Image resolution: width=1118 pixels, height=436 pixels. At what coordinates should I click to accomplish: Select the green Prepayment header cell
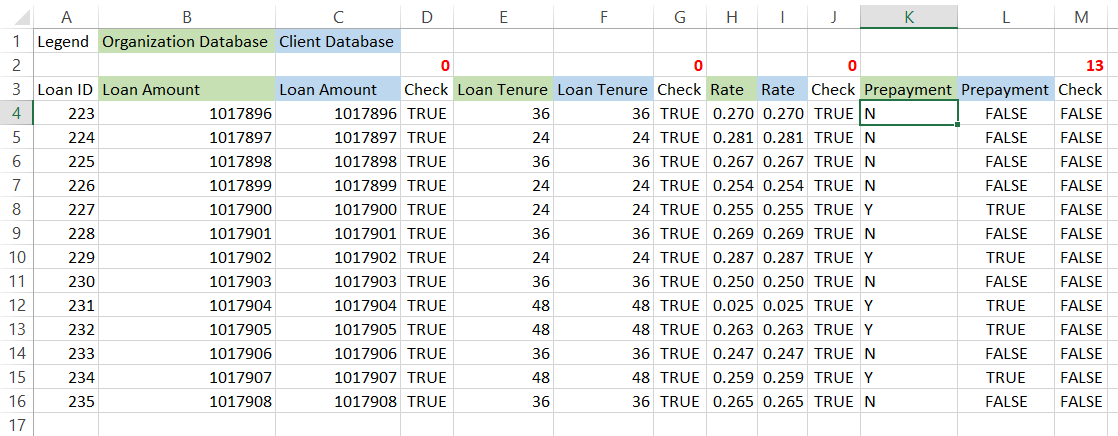pos(908,90)
